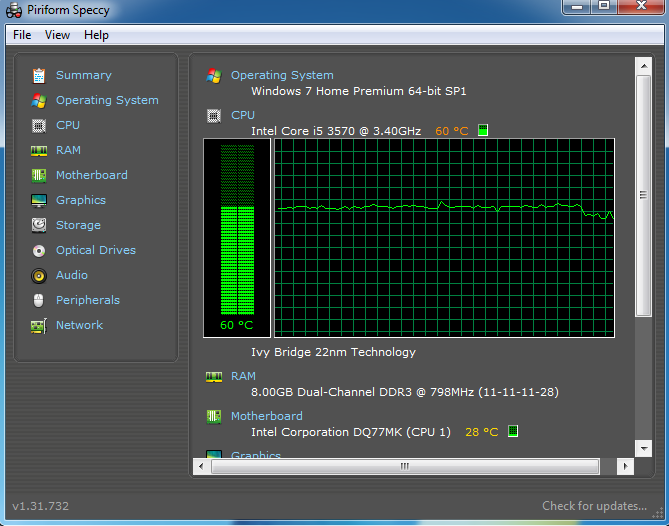This screenshot has width=669, height=526.
Task: Open the View menu
Action: click(58, 35)
